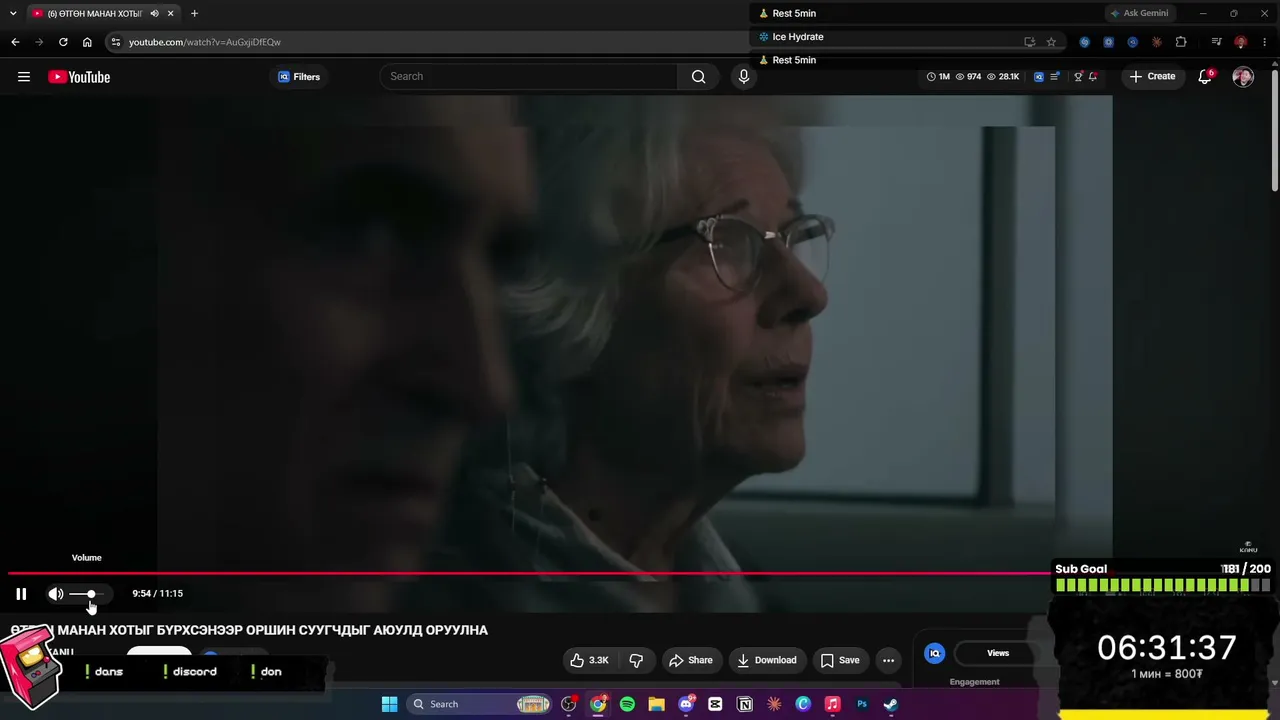Open YouTube notifications bell

click(x=1206, y=76)
